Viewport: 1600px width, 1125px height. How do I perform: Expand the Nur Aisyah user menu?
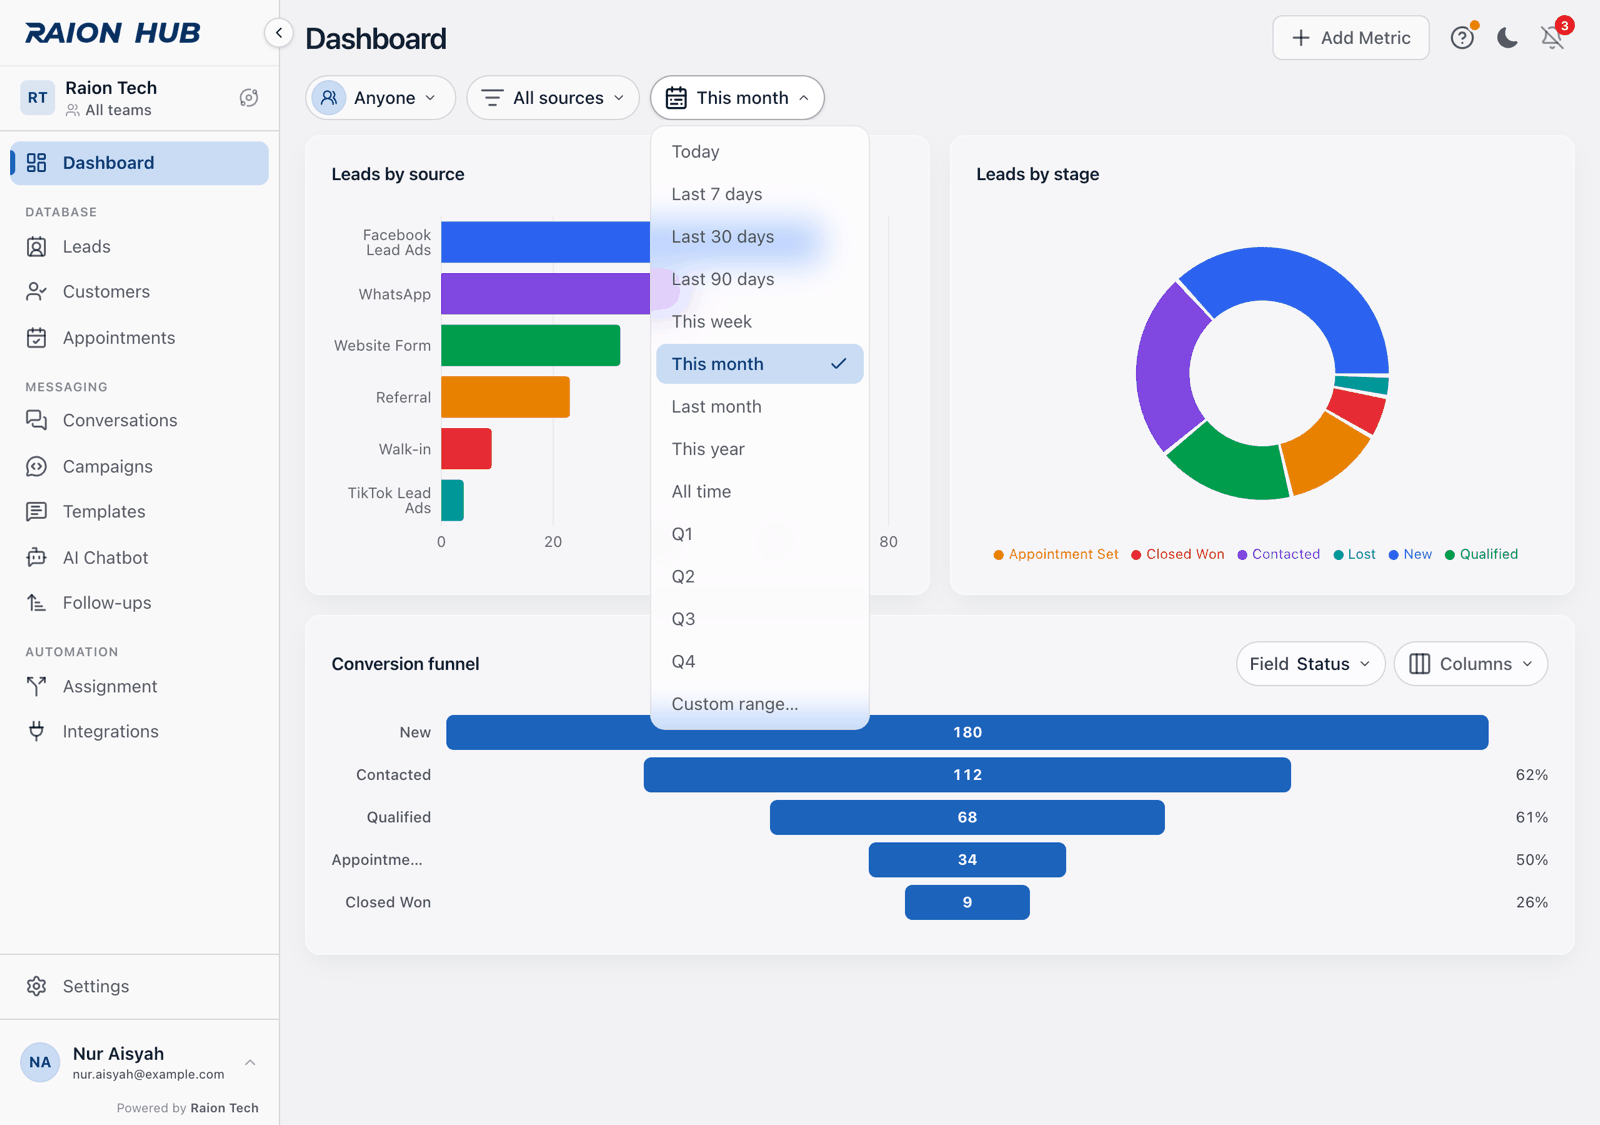point(139,1063)
